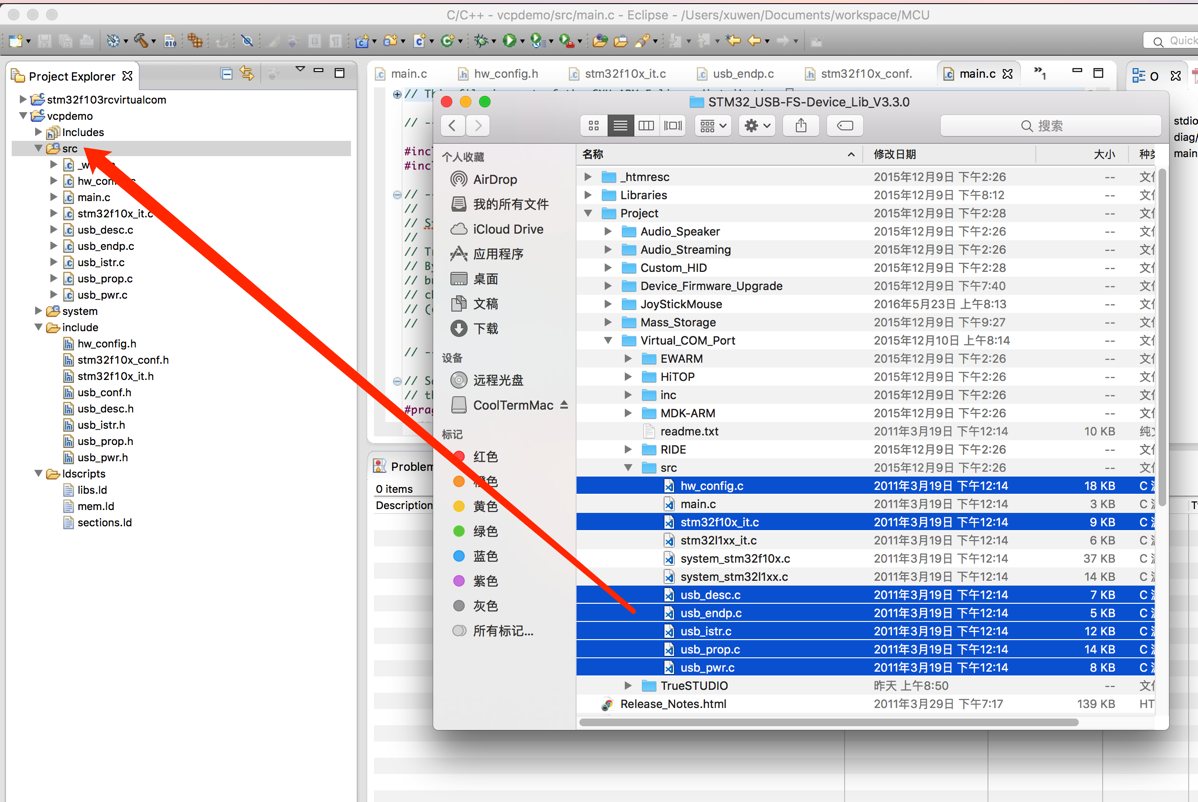Select mem.ld in Project Explorer
The height and width of the screenshot is (802, 1198).
tap(95, 506)
